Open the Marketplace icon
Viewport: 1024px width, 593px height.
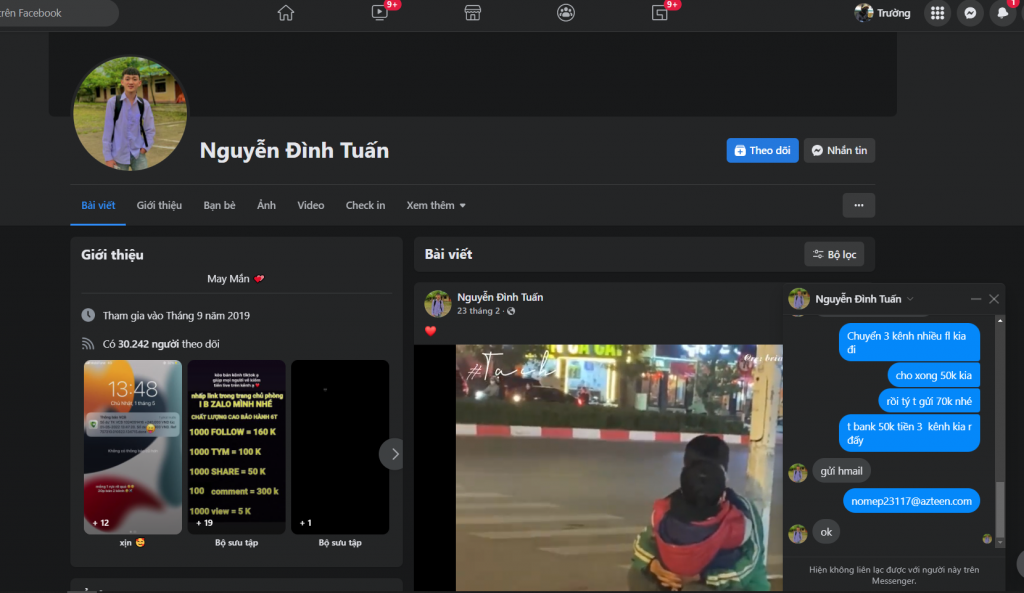(473, 13)
